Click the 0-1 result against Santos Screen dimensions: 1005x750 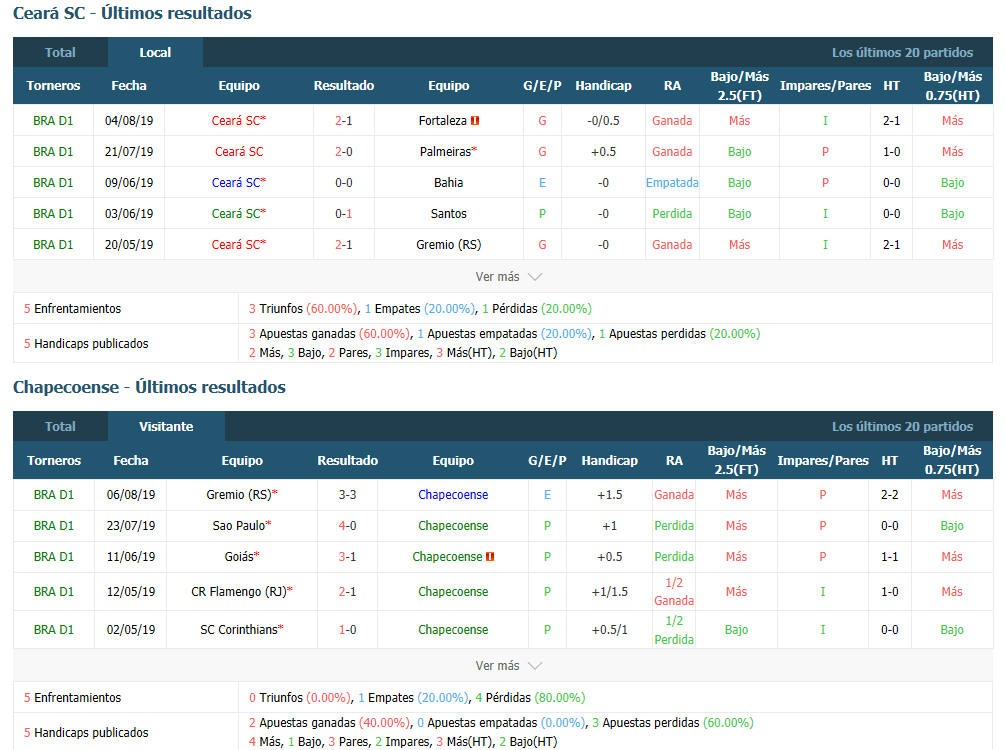344,213
